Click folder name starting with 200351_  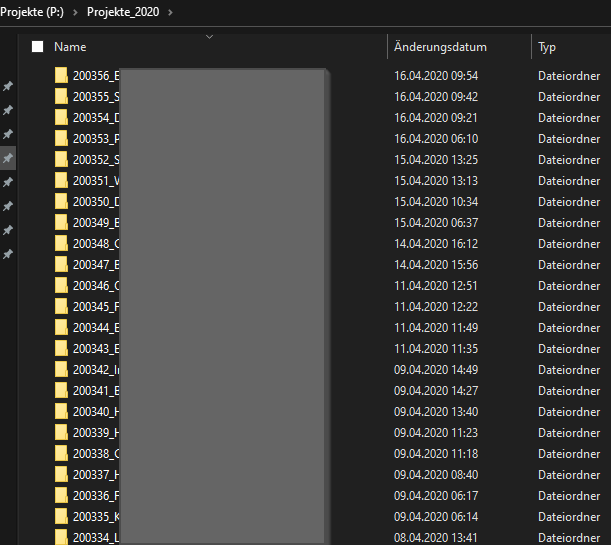pos(96,181)
